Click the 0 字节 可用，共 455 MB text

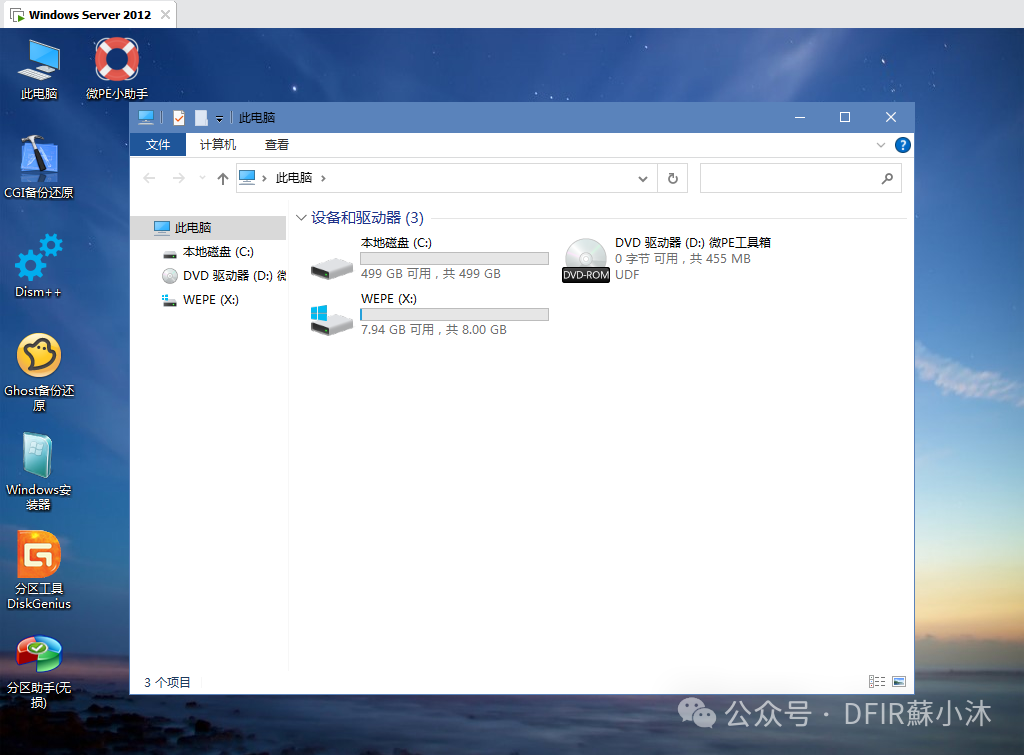[682, 259]
